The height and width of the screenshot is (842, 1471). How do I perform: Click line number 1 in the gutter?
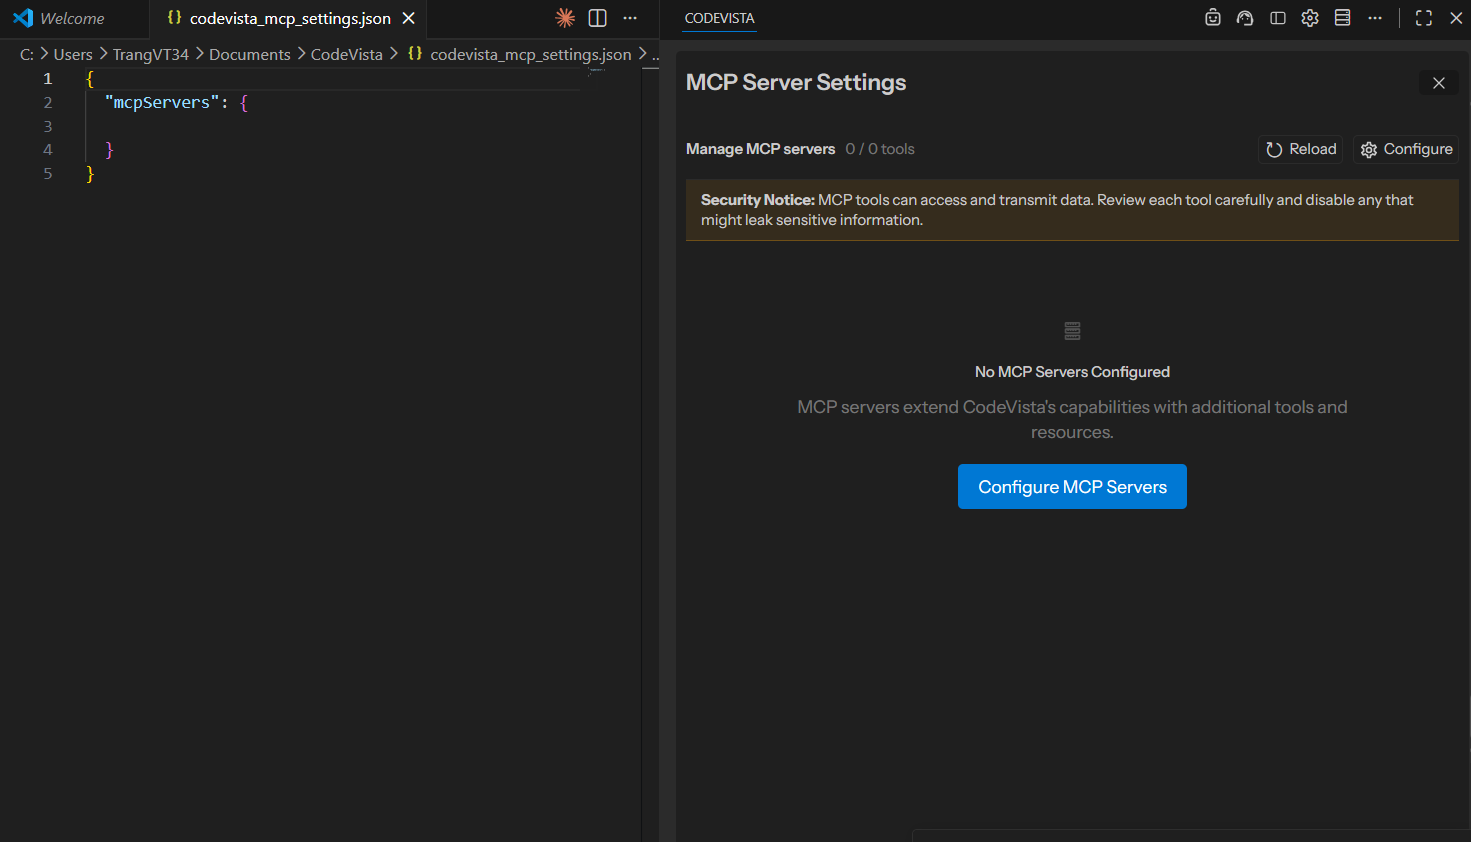(47, 78)
